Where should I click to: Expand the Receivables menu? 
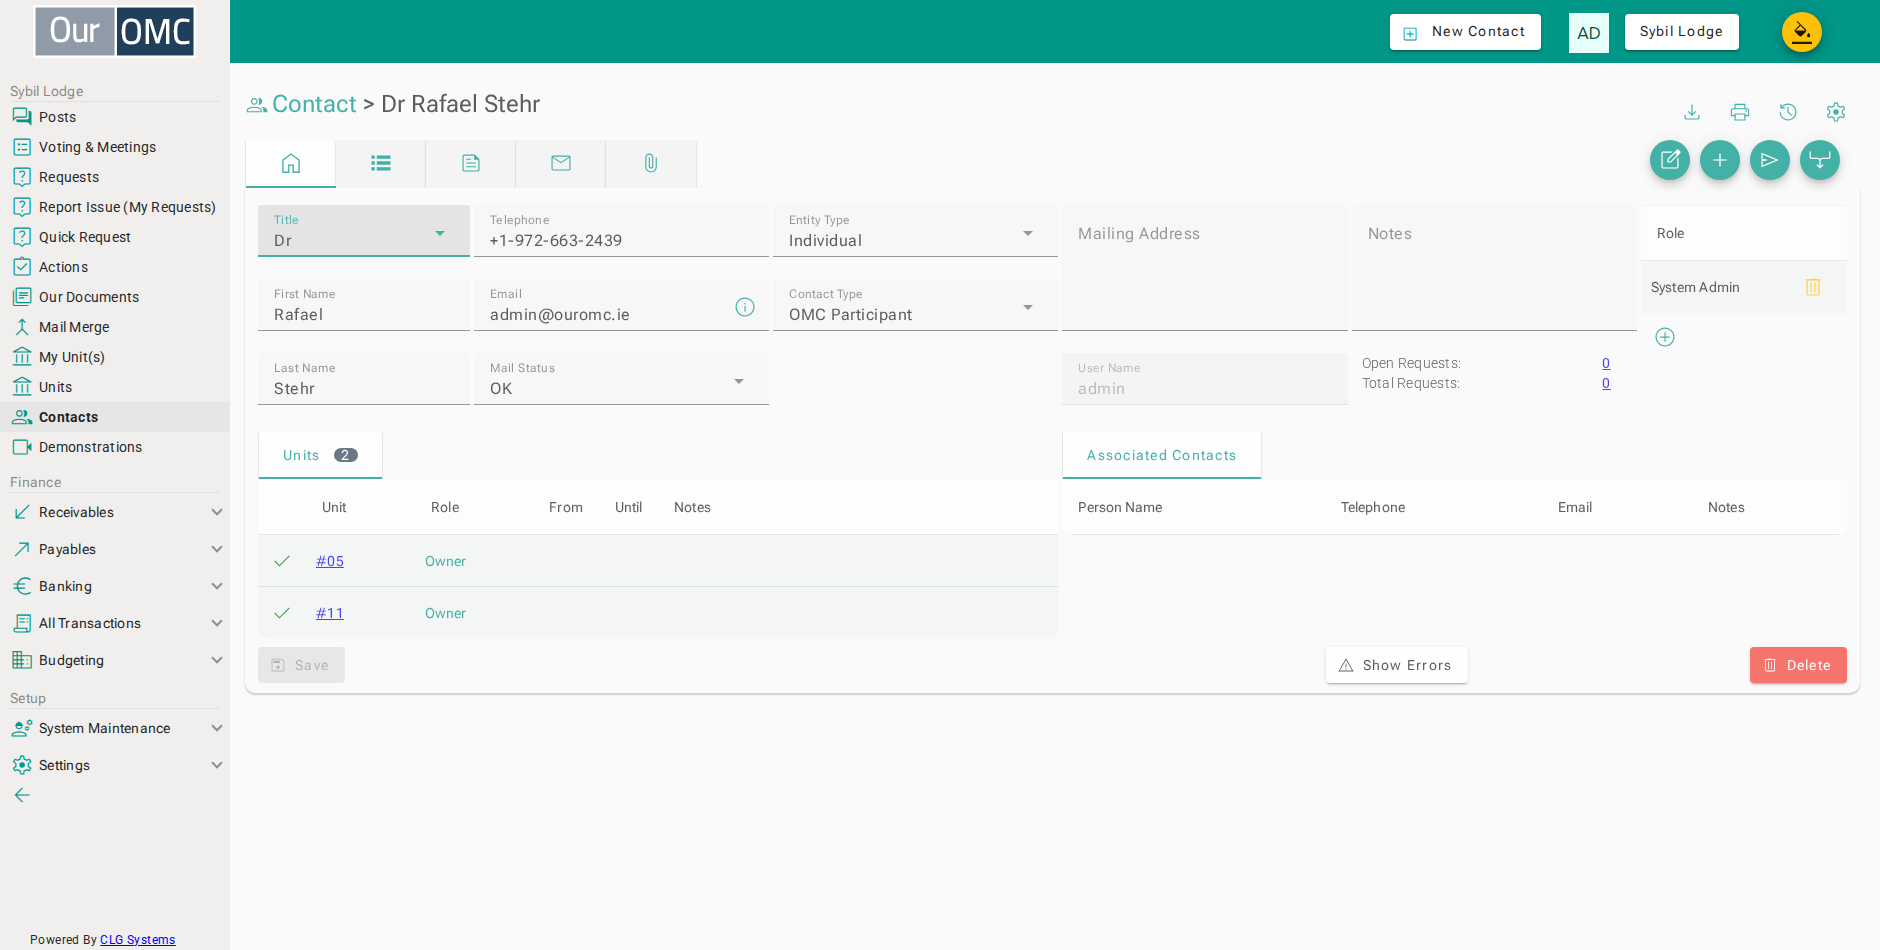point(115,512)
